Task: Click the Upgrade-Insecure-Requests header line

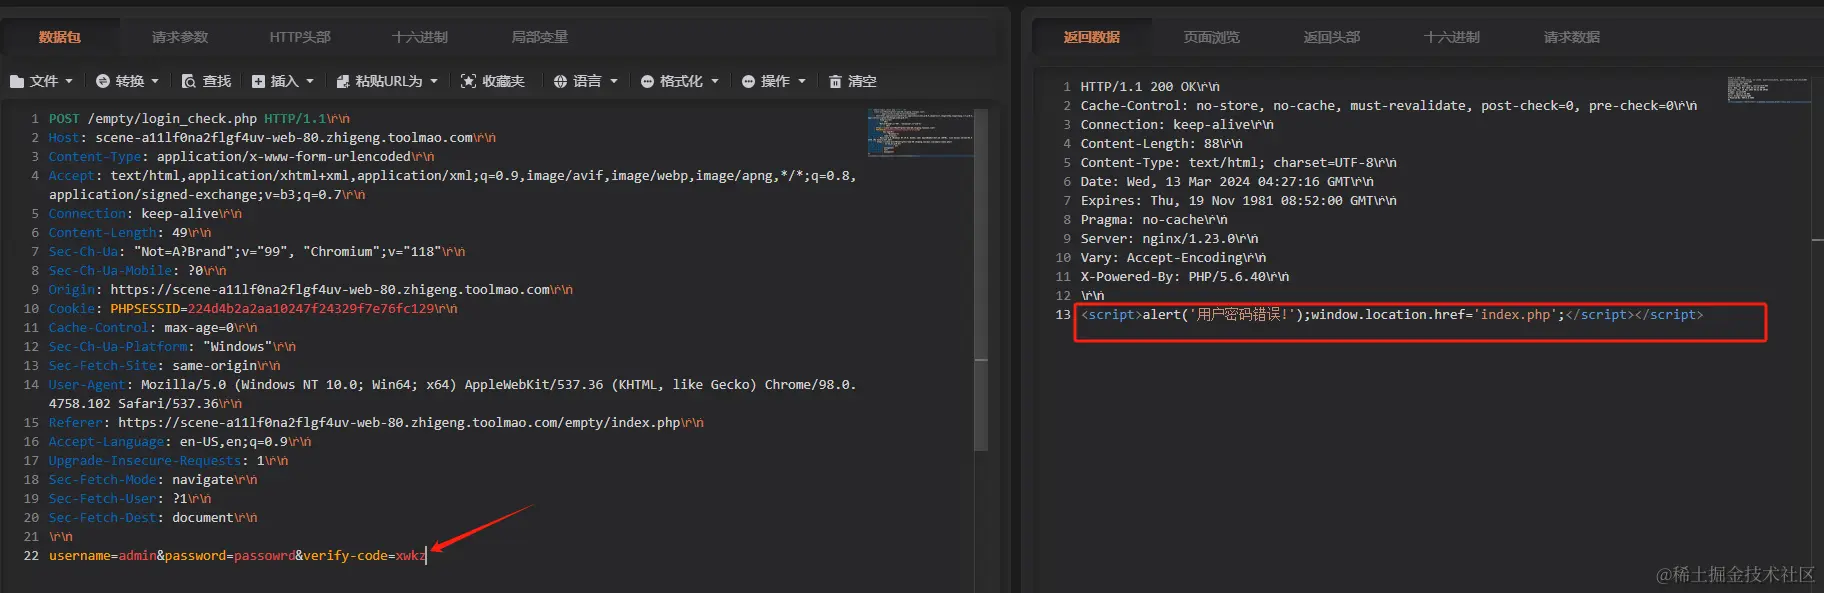Action: 168,460
